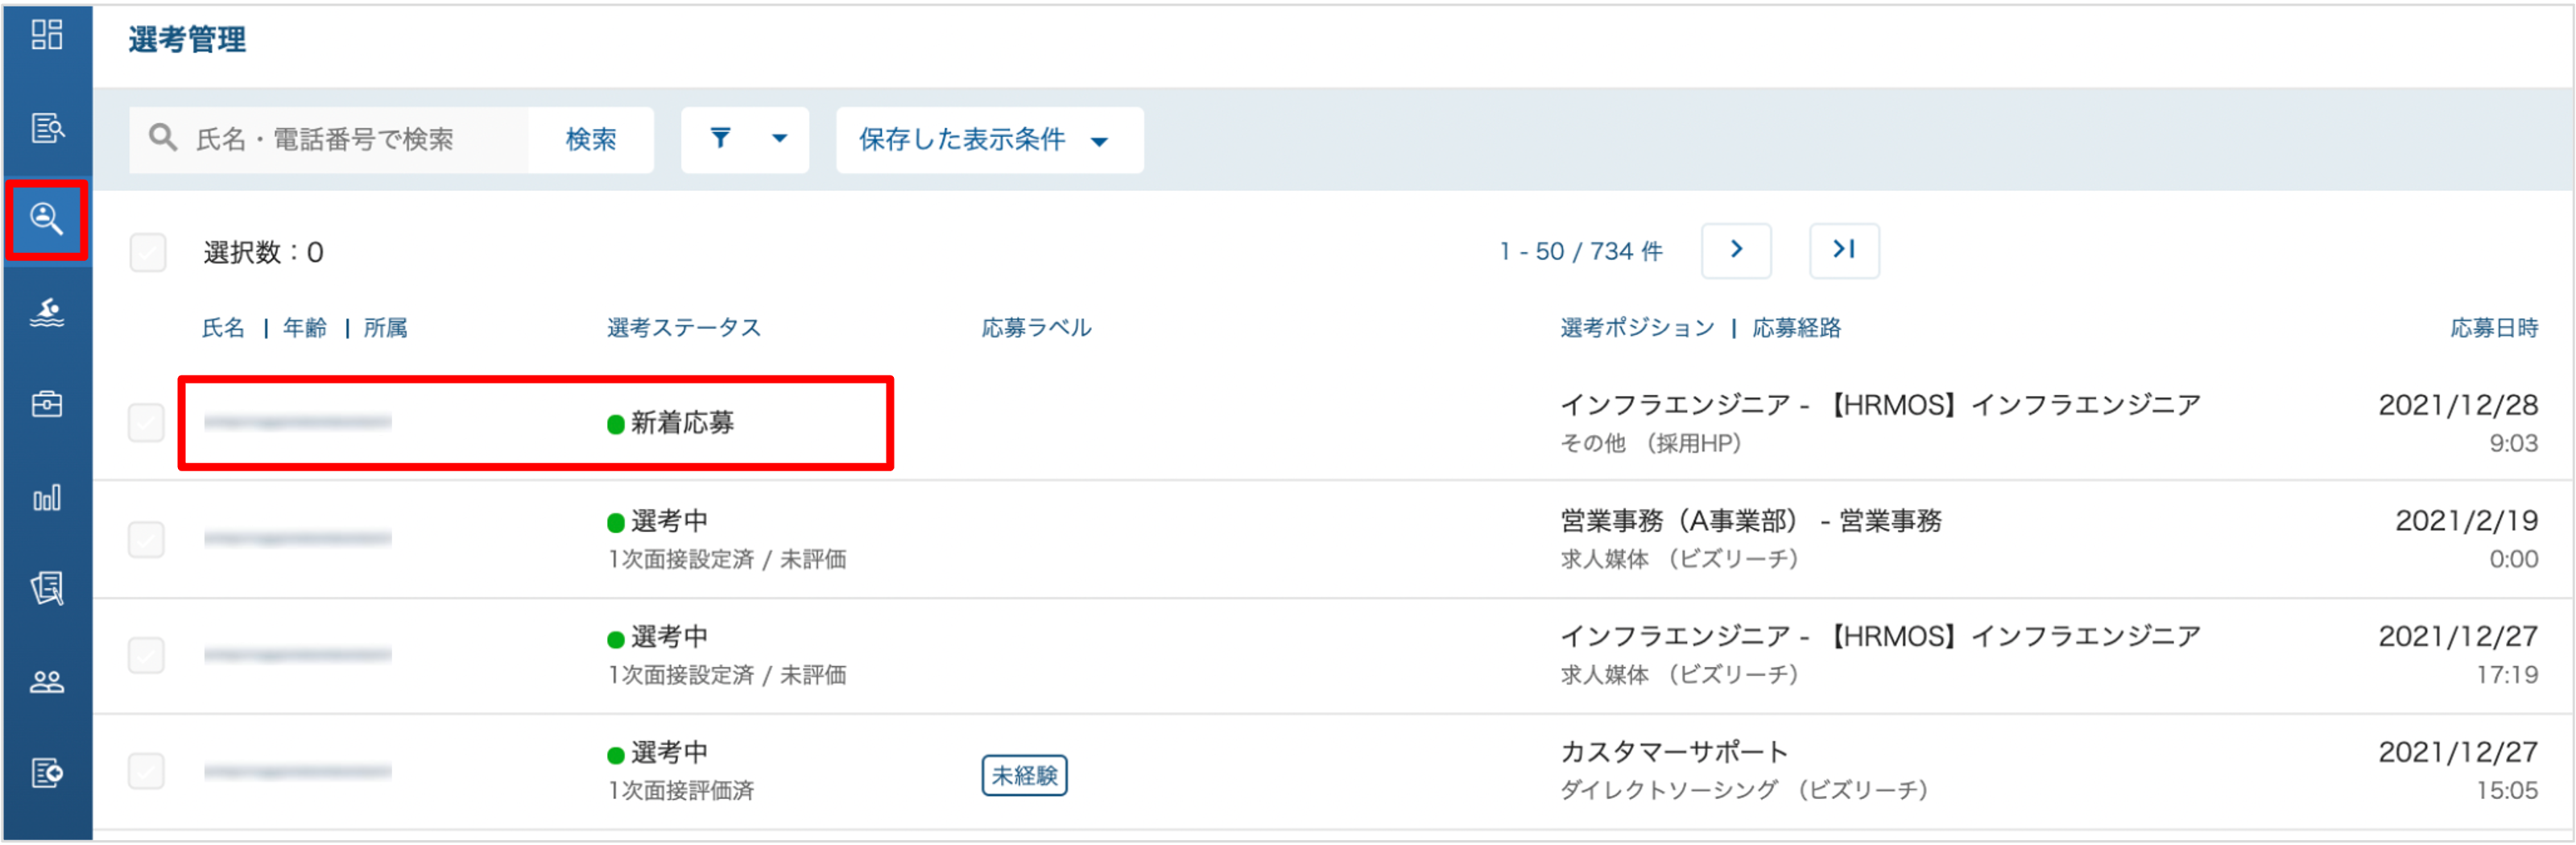Jump to the last results page
This screenshot has height=845, width=2576.
[1844, 251]
